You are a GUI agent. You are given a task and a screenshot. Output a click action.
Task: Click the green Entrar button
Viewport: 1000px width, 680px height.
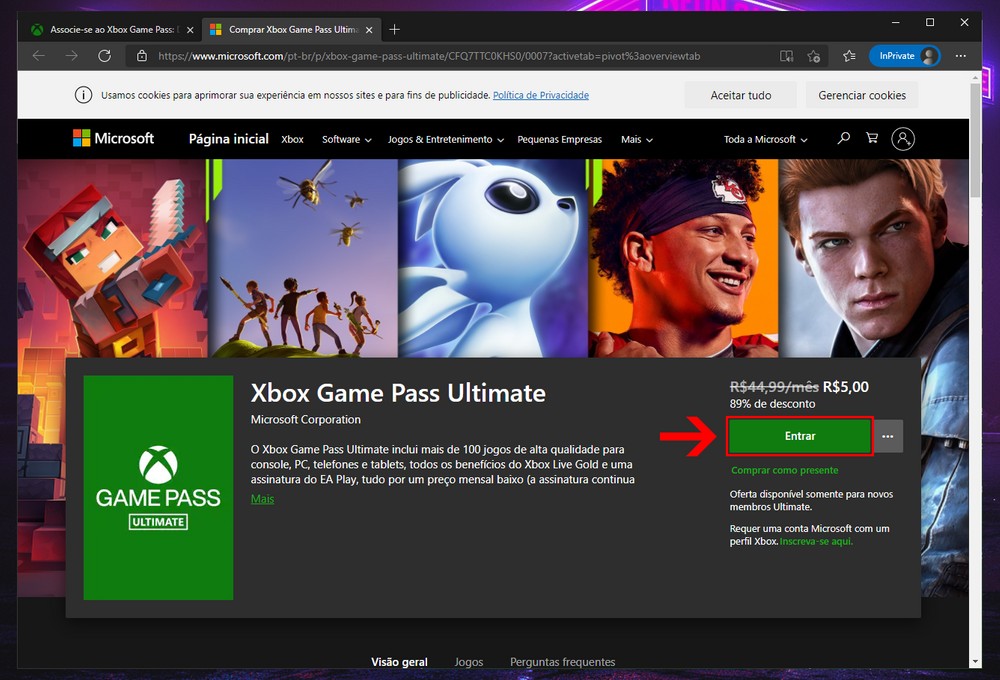coord(800,436)
